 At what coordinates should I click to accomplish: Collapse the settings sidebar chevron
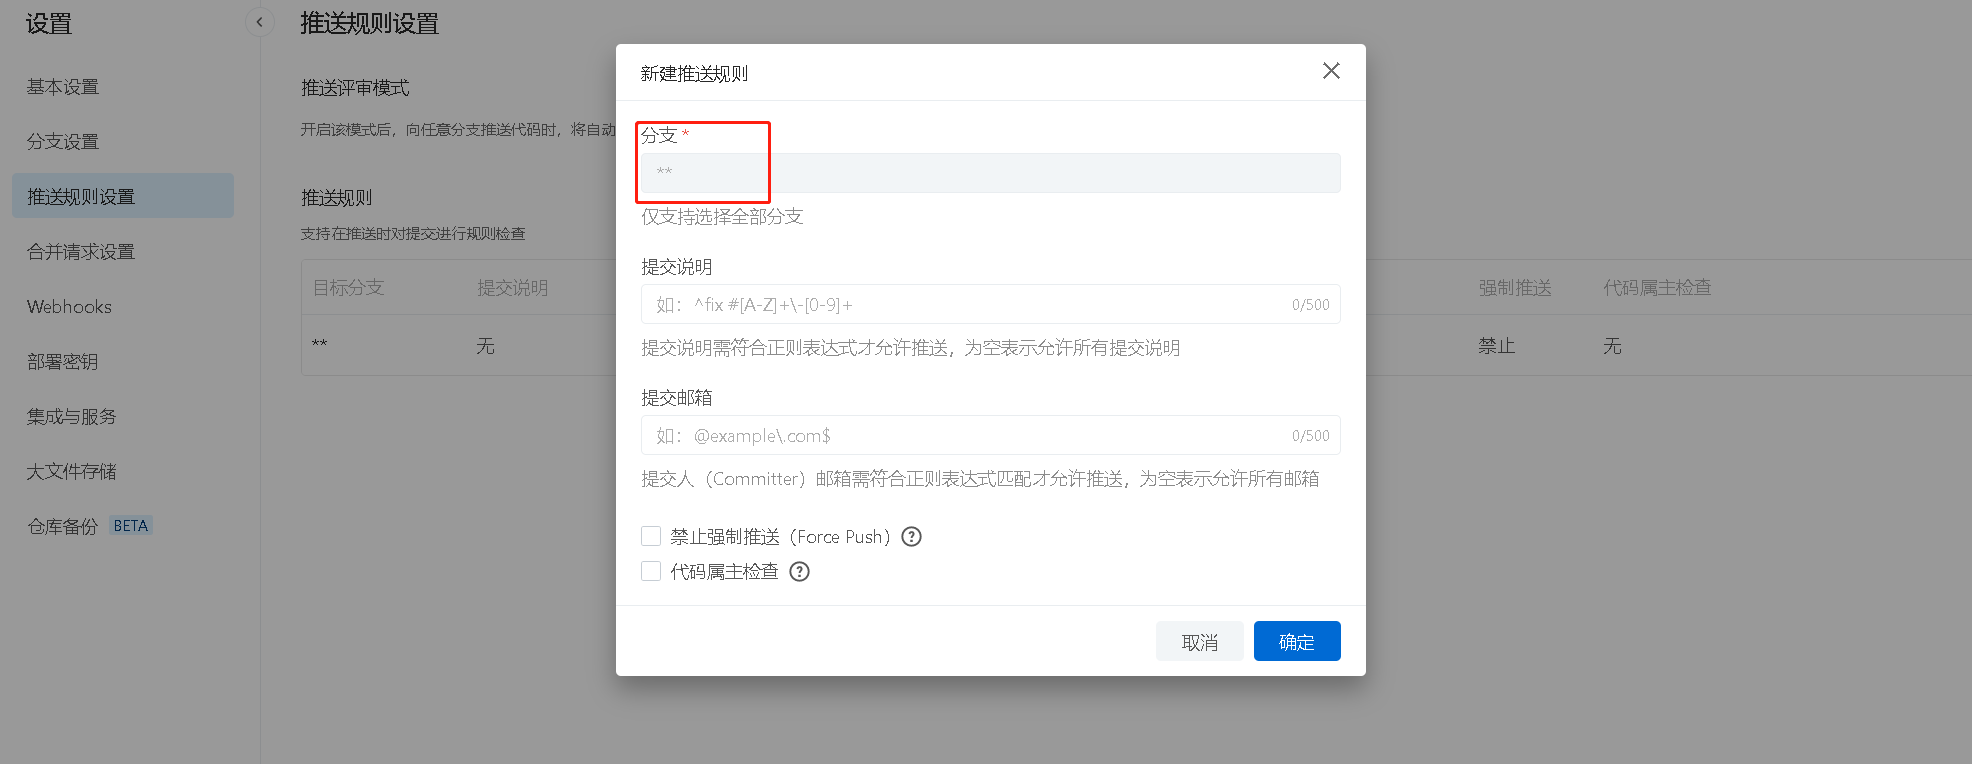[x=259, y=22]
